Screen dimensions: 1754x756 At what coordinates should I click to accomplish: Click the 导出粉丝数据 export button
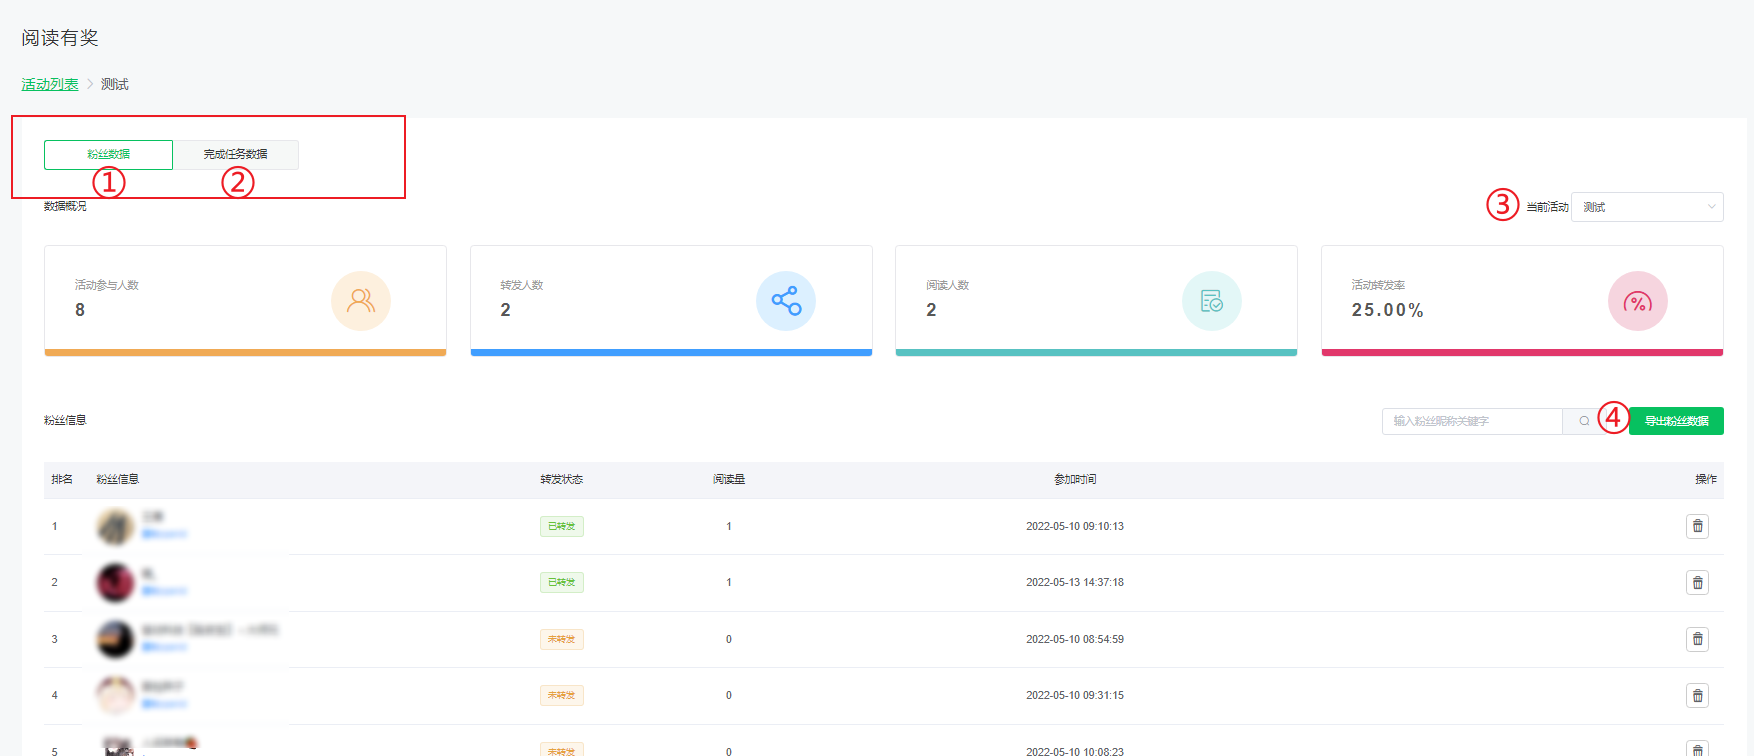click(1676, 421)
